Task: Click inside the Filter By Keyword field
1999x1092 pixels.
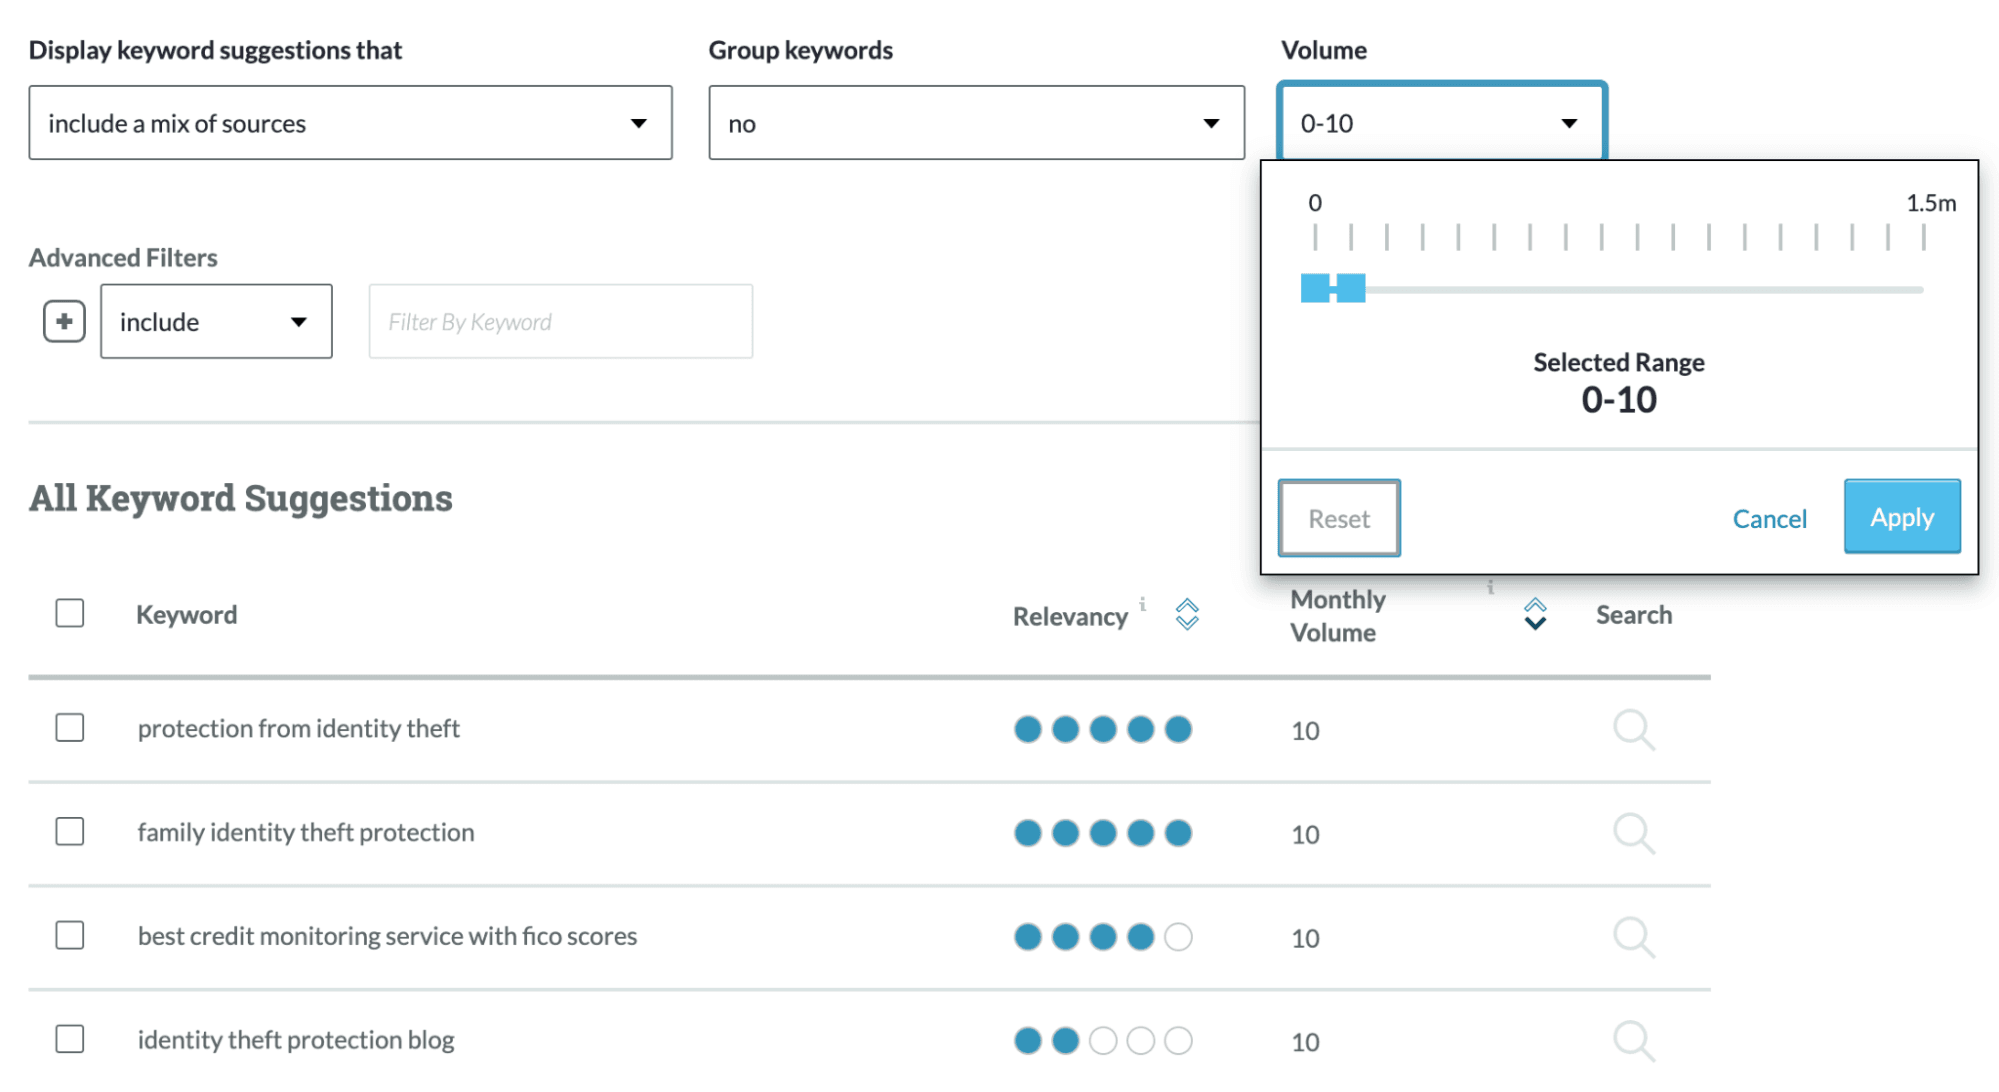Action: pos(560,321)
